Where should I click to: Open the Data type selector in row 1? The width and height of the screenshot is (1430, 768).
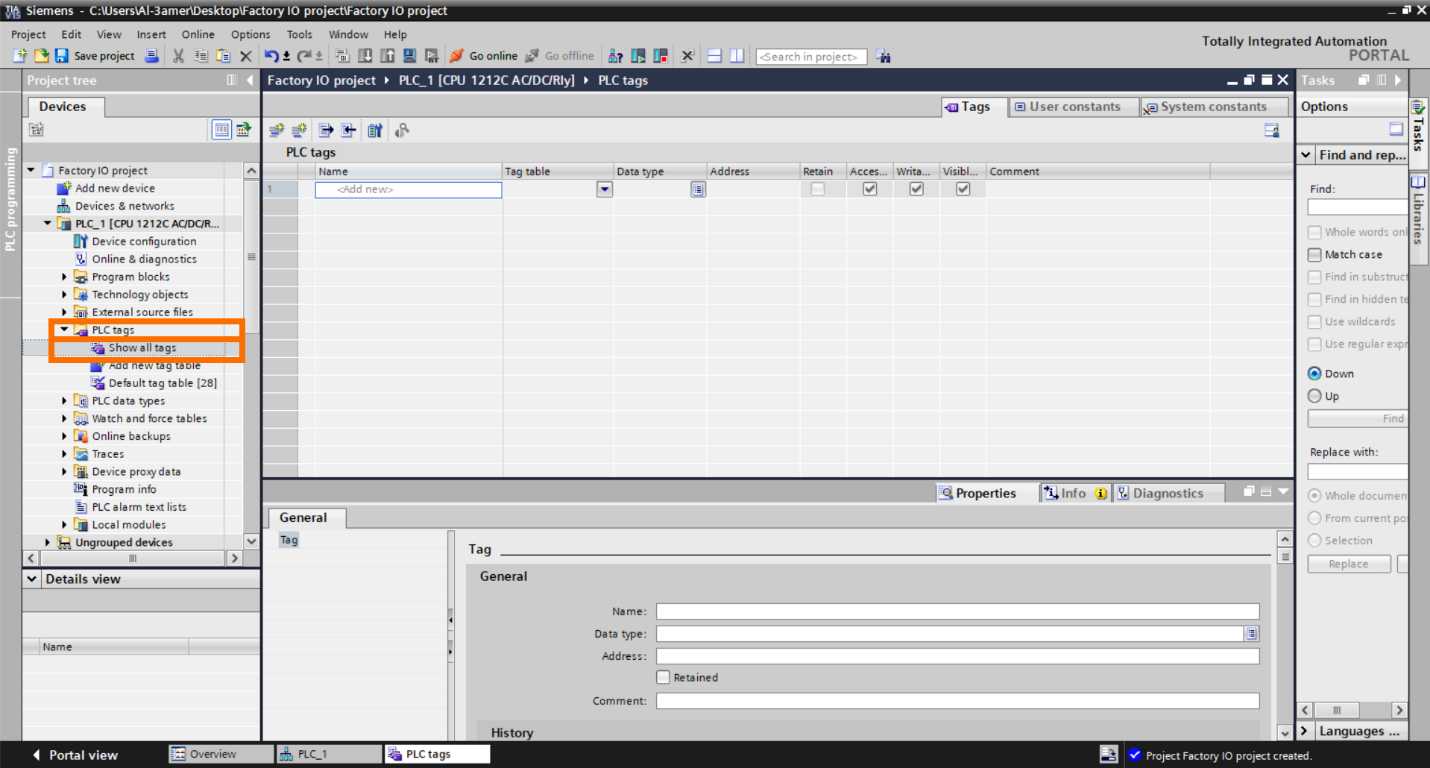[x=698, y=189]
